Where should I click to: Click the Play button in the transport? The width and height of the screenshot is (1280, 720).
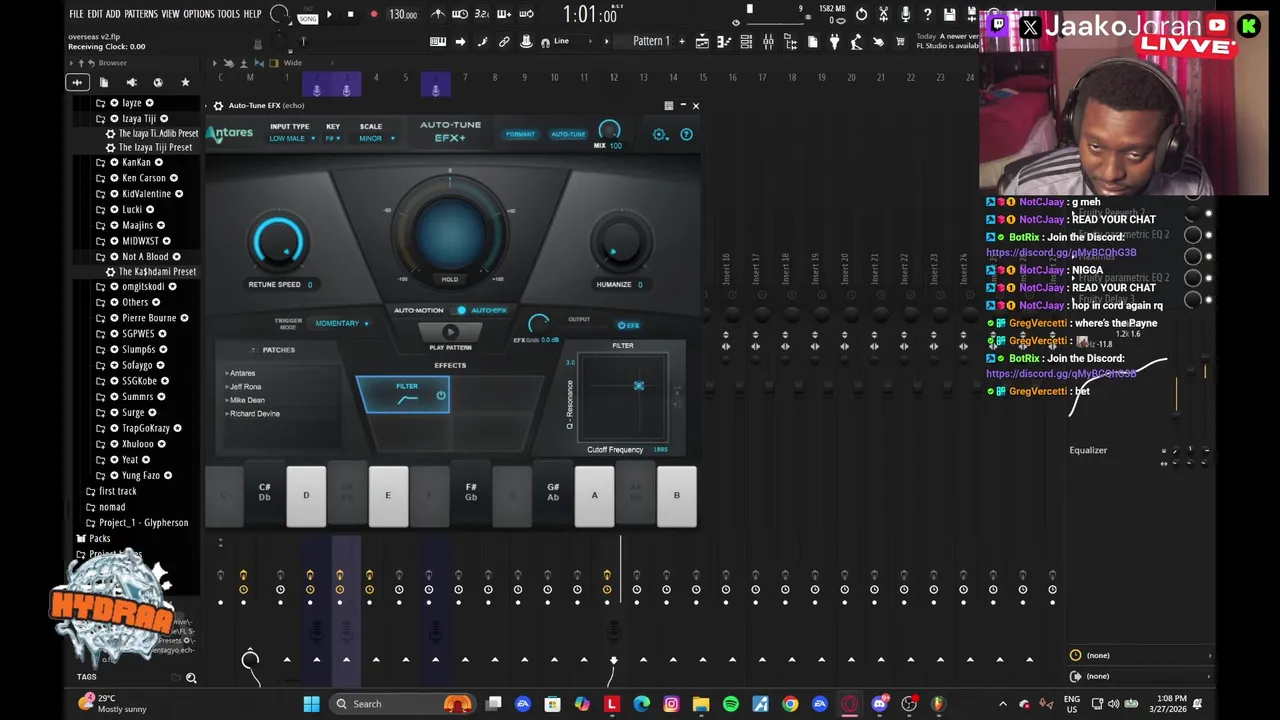tap(329, 14)
